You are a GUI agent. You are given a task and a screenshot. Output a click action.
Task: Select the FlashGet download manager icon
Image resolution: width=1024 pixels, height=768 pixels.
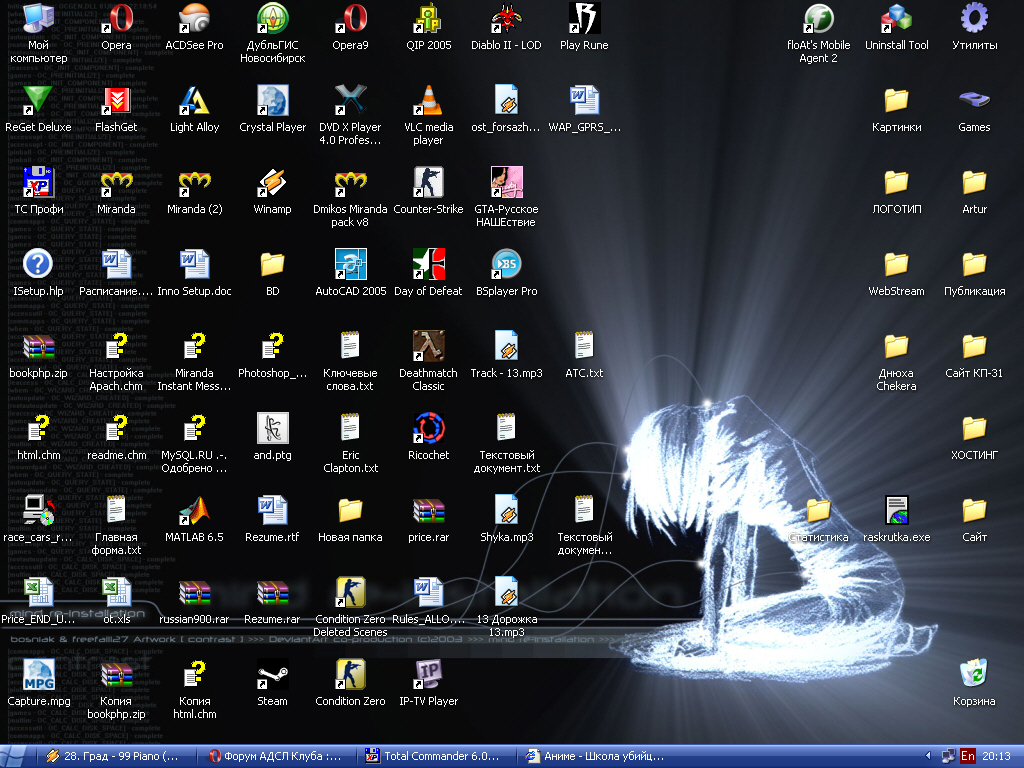[116, 100]
